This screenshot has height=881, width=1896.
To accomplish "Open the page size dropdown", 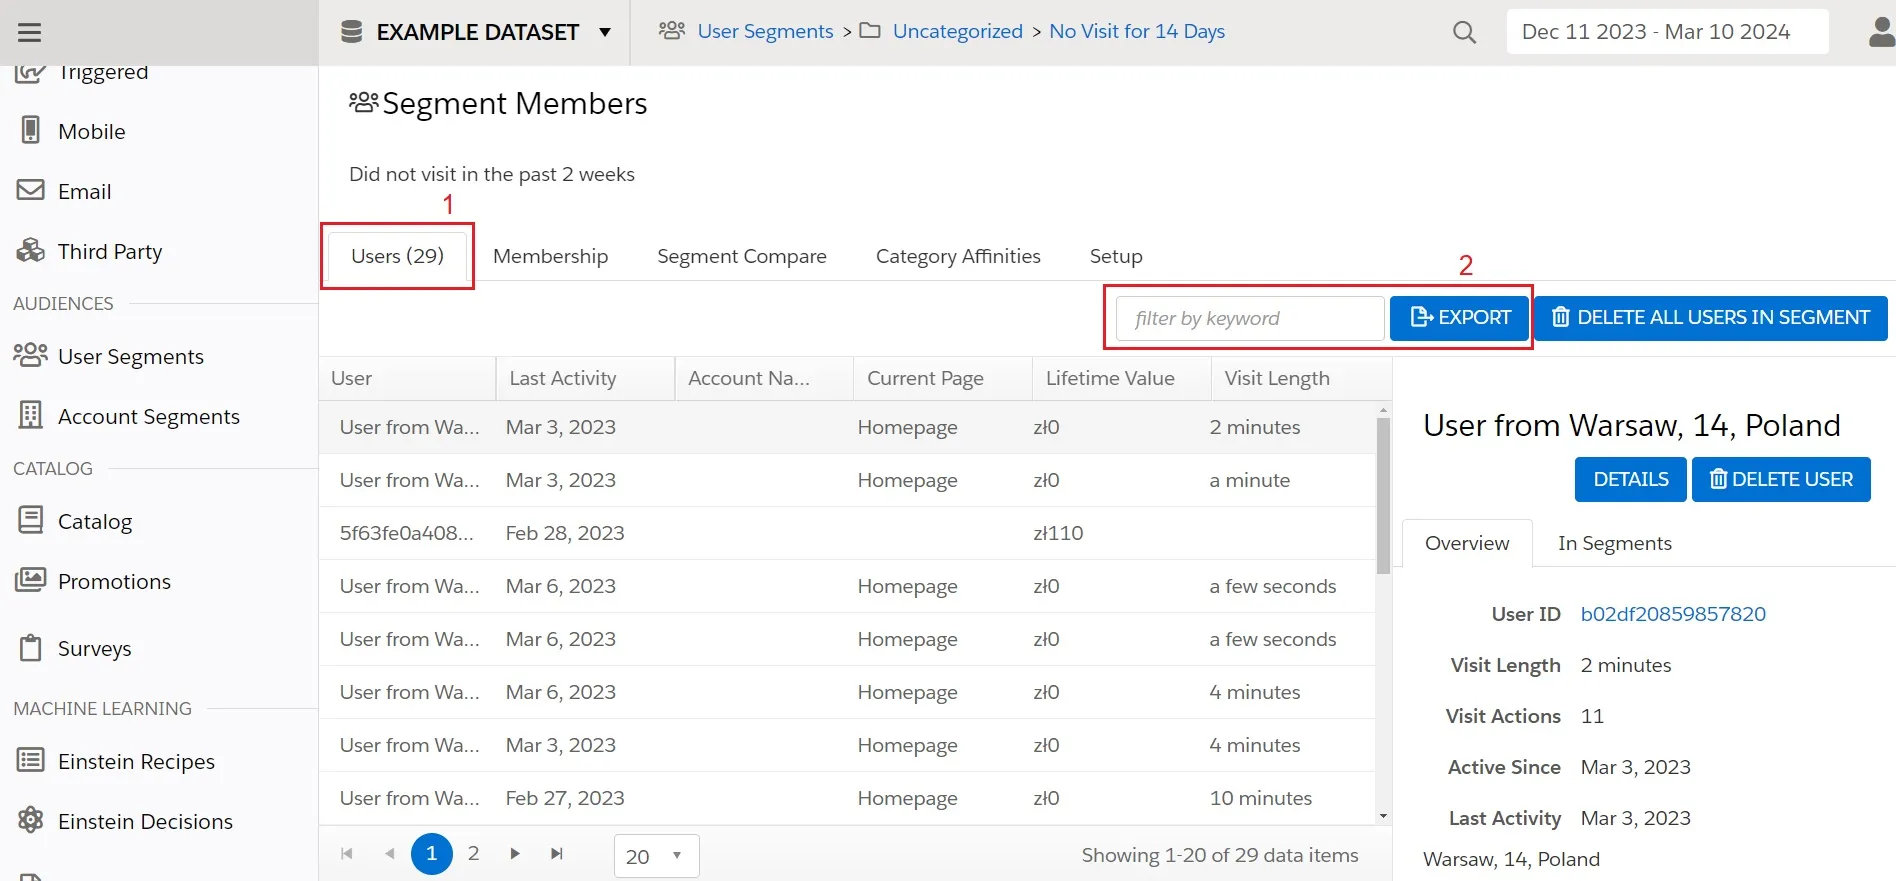I will click(656, 856).
